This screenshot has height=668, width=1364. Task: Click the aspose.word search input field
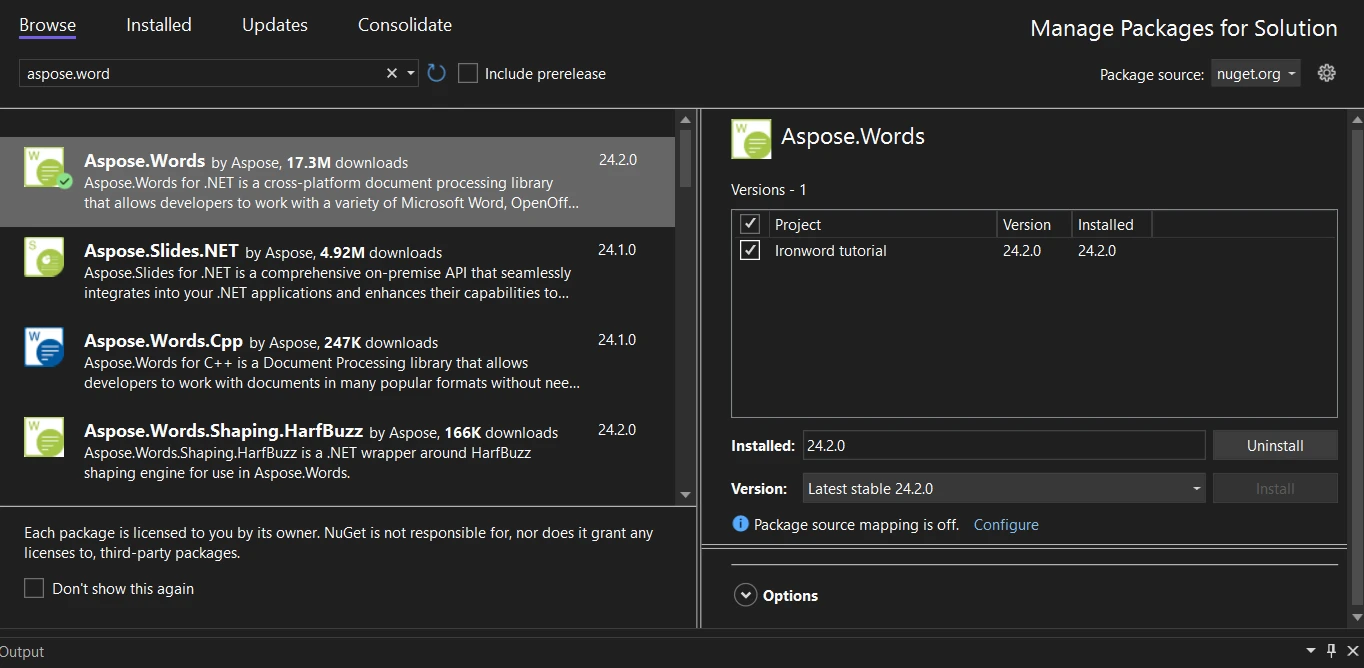click(200, 73)
